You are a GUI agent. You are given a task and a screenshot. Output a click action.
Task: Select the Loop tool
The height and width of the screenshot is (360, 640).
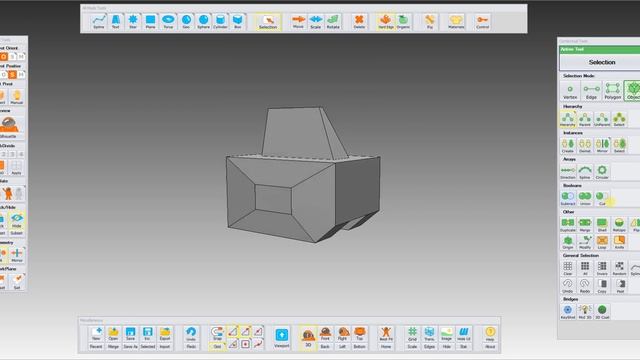(602, 242)
